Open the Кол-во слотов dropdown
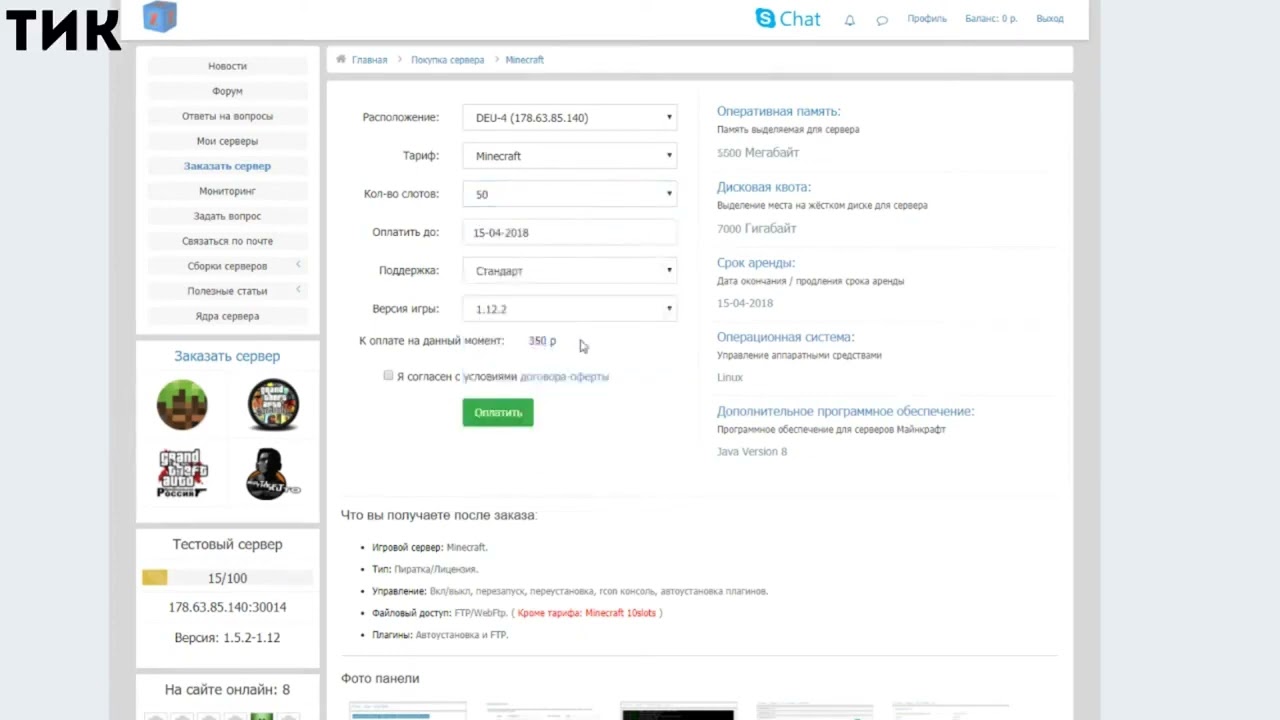This screenshot has height=720, width=1280. click(569, 194)
